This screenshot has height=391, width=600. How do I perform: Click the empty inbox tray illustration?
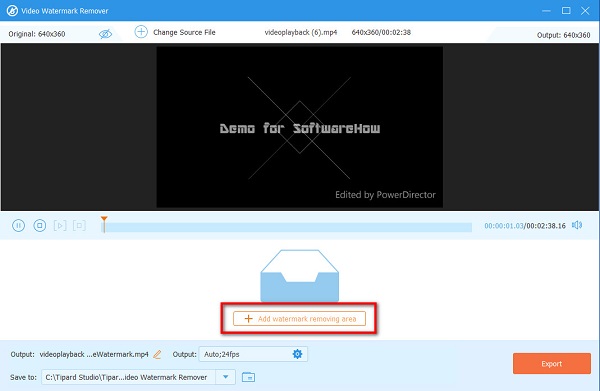(300, 276)
